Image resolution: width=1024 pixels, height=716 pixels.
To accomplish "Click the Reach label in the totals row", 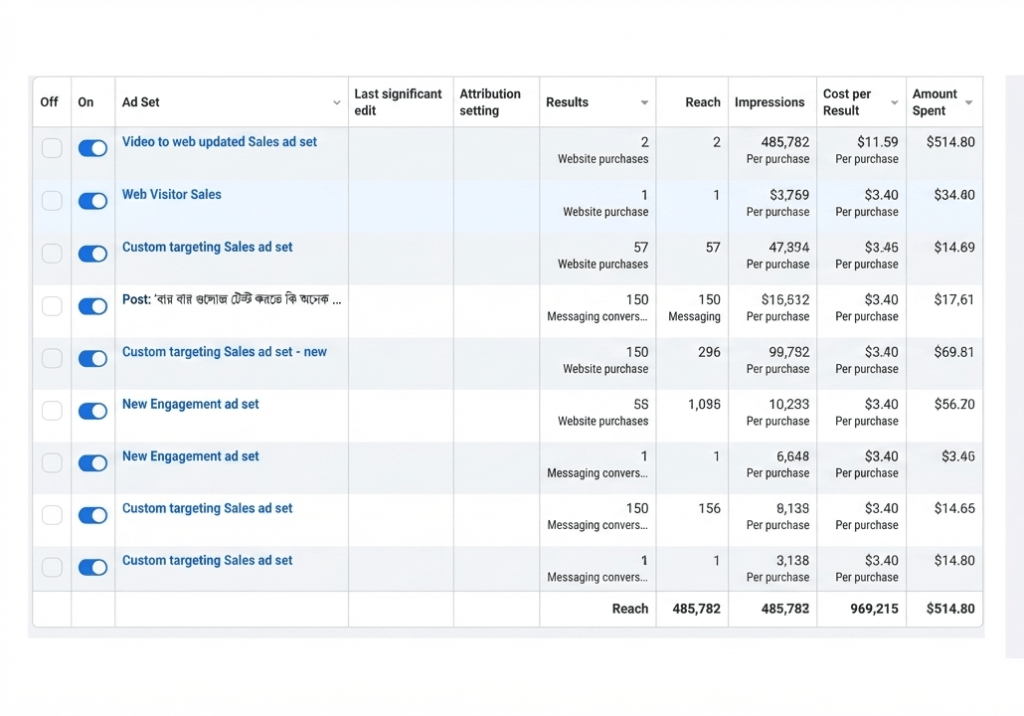I will pyautogui.click(x=630, y=608).
